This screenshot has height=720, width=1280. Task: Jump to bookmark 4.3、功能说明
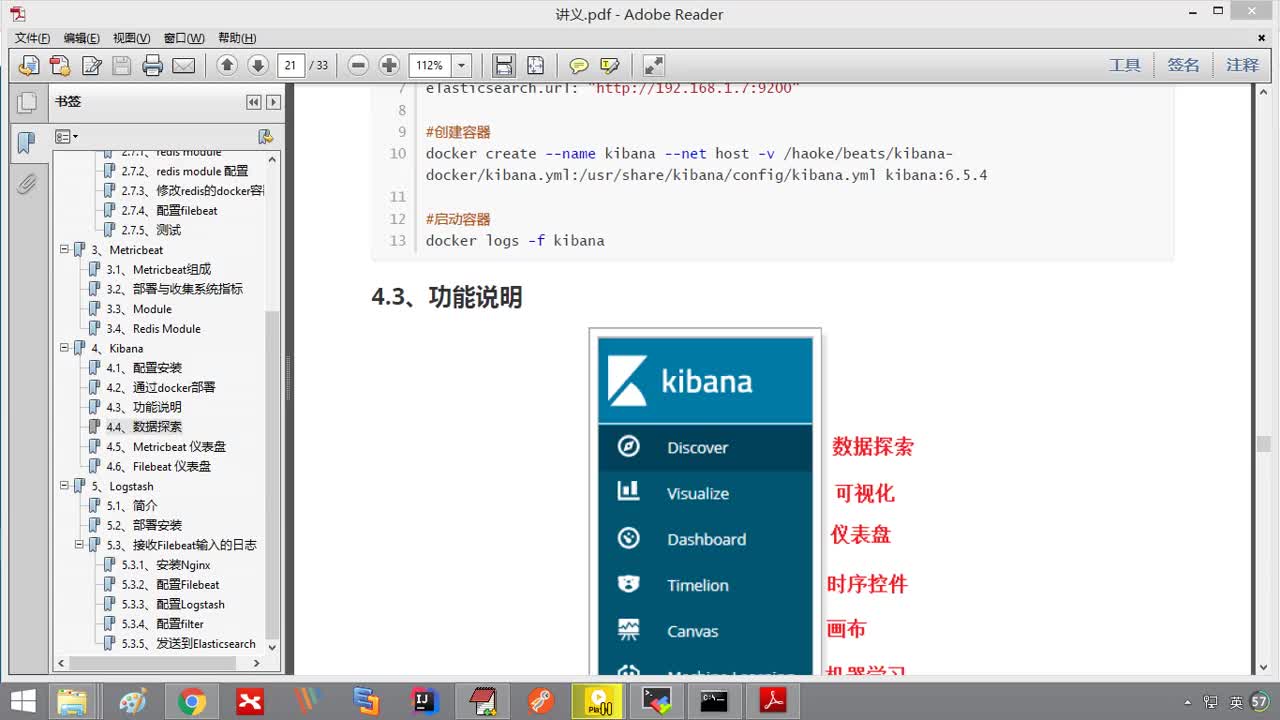(x=144, y=407)
